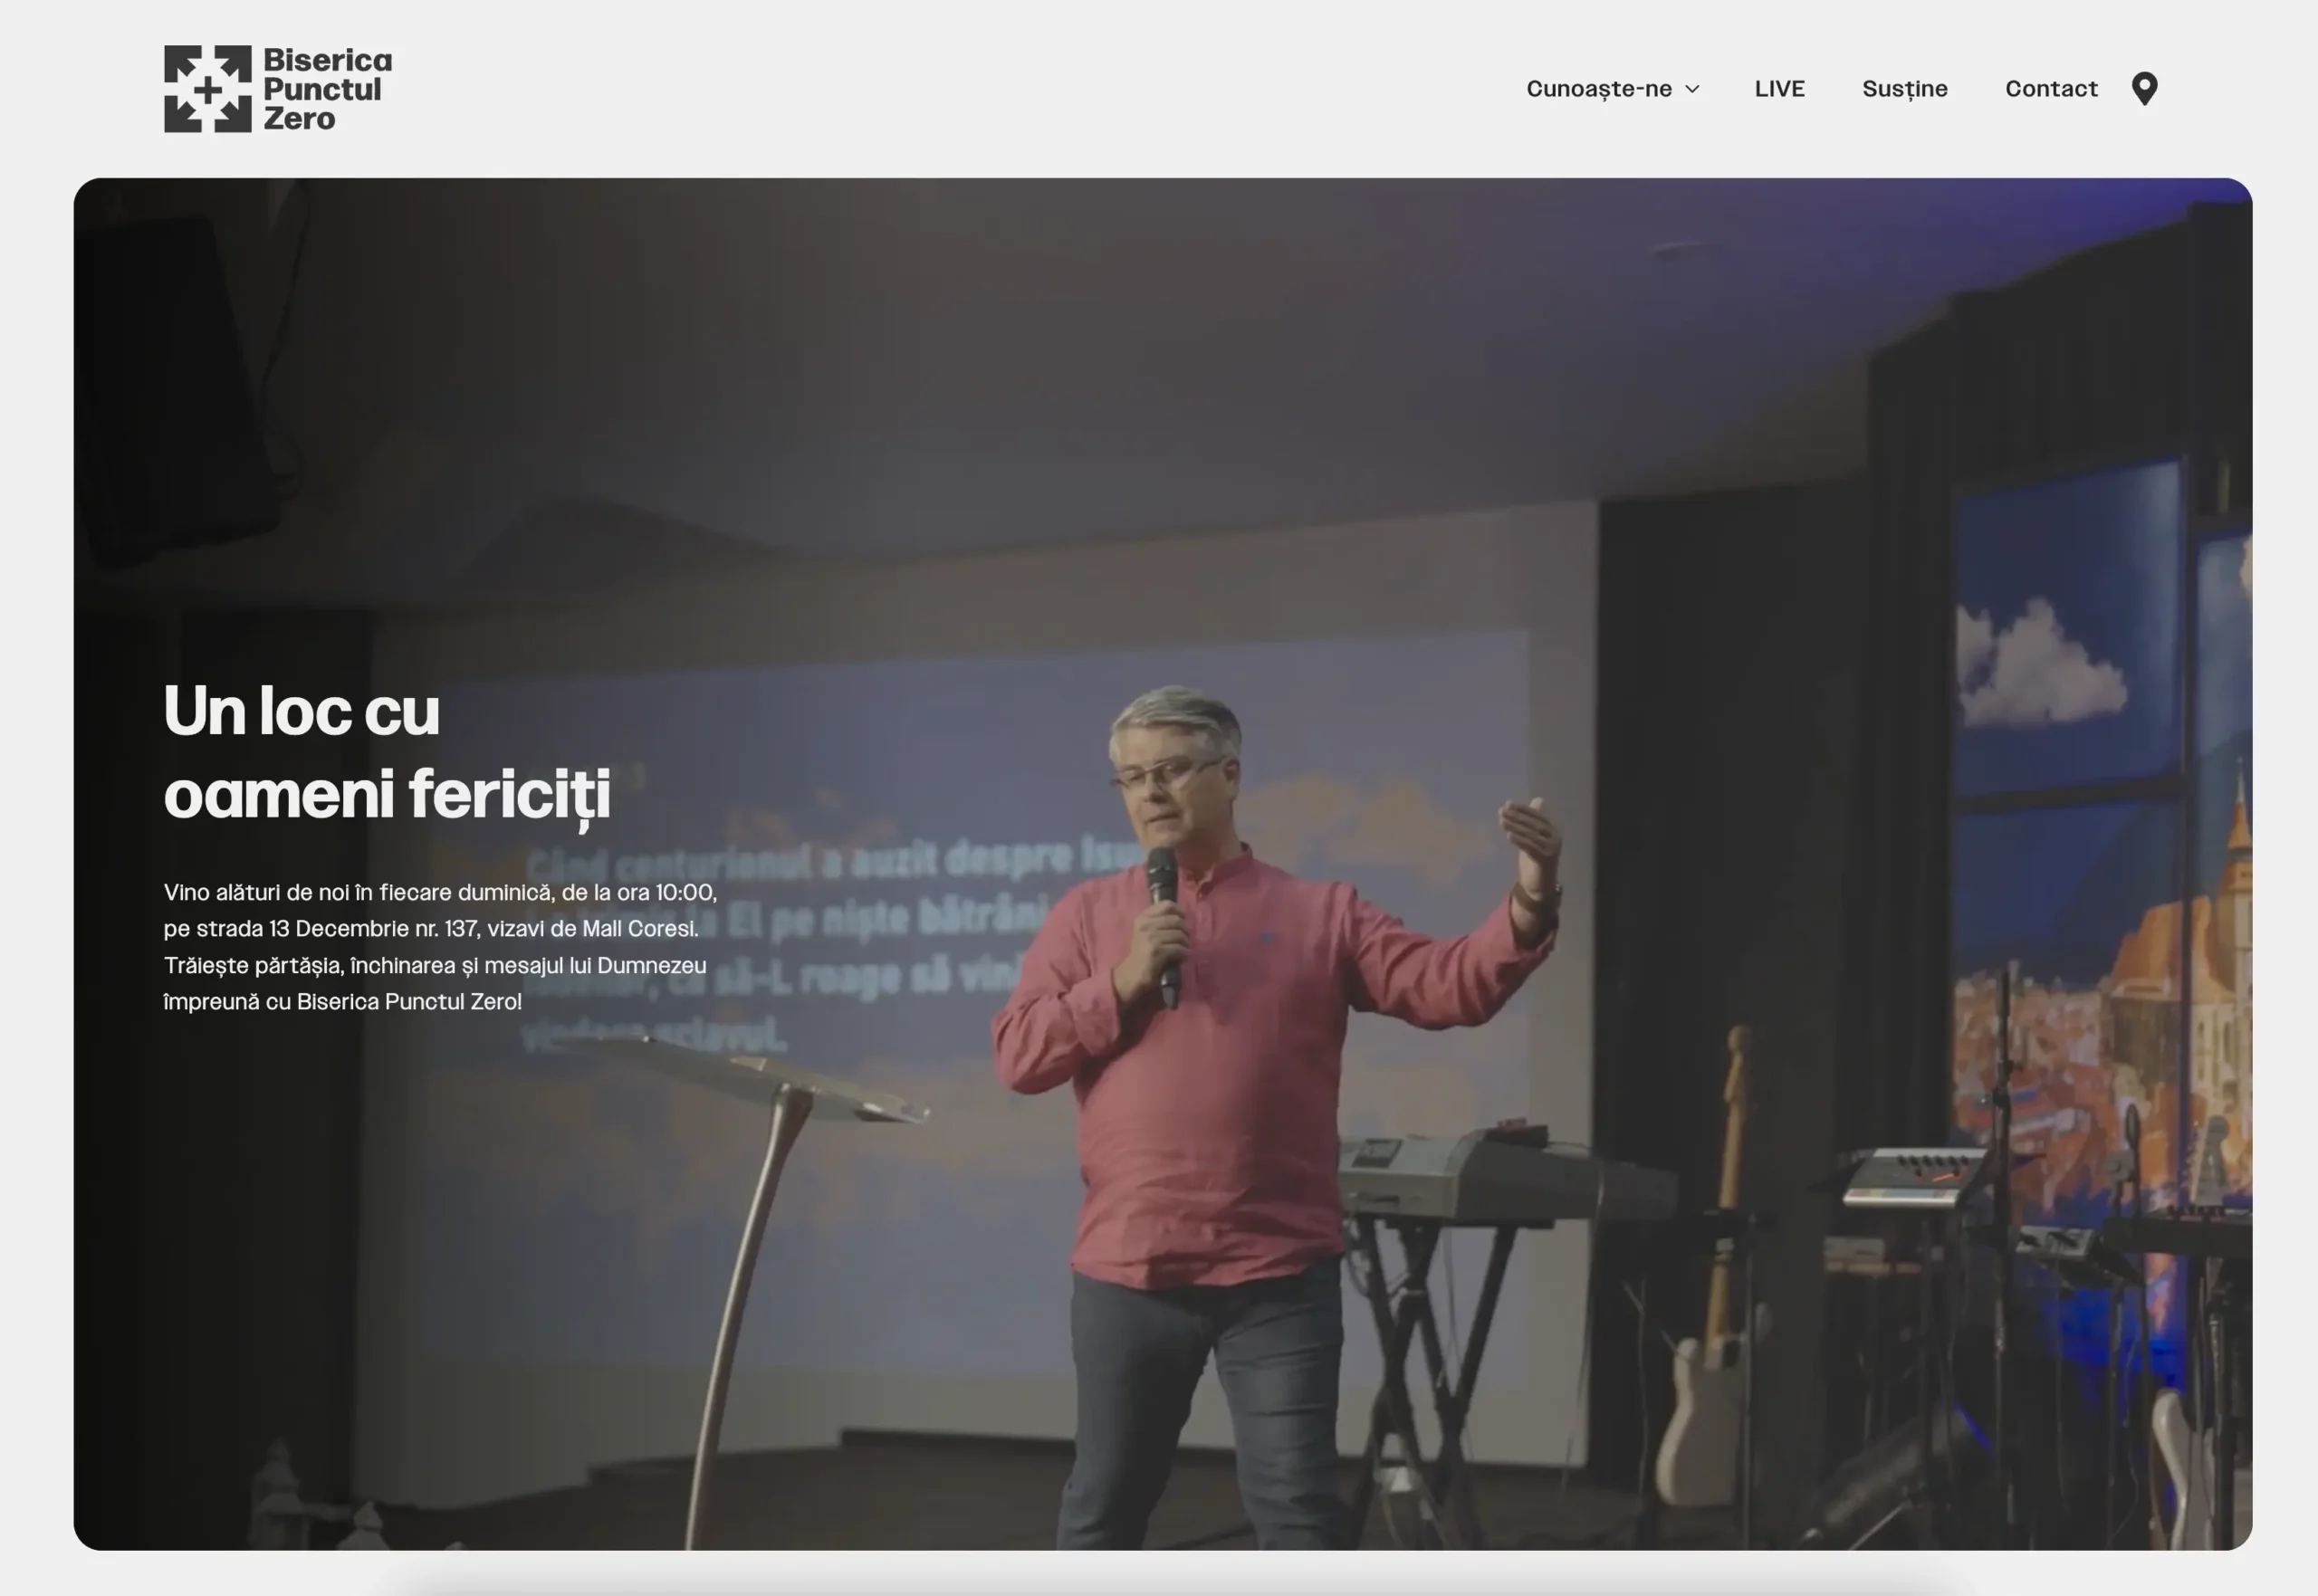Open the location pin icon
This screenshot has height=1596, width=2318.
2144,88
